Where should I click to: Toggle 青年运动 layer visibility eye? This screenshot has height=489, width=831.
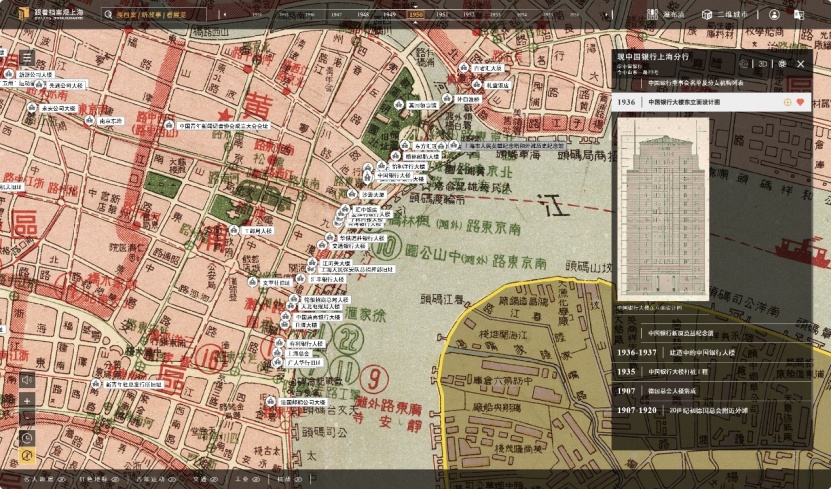click(172, 479)
